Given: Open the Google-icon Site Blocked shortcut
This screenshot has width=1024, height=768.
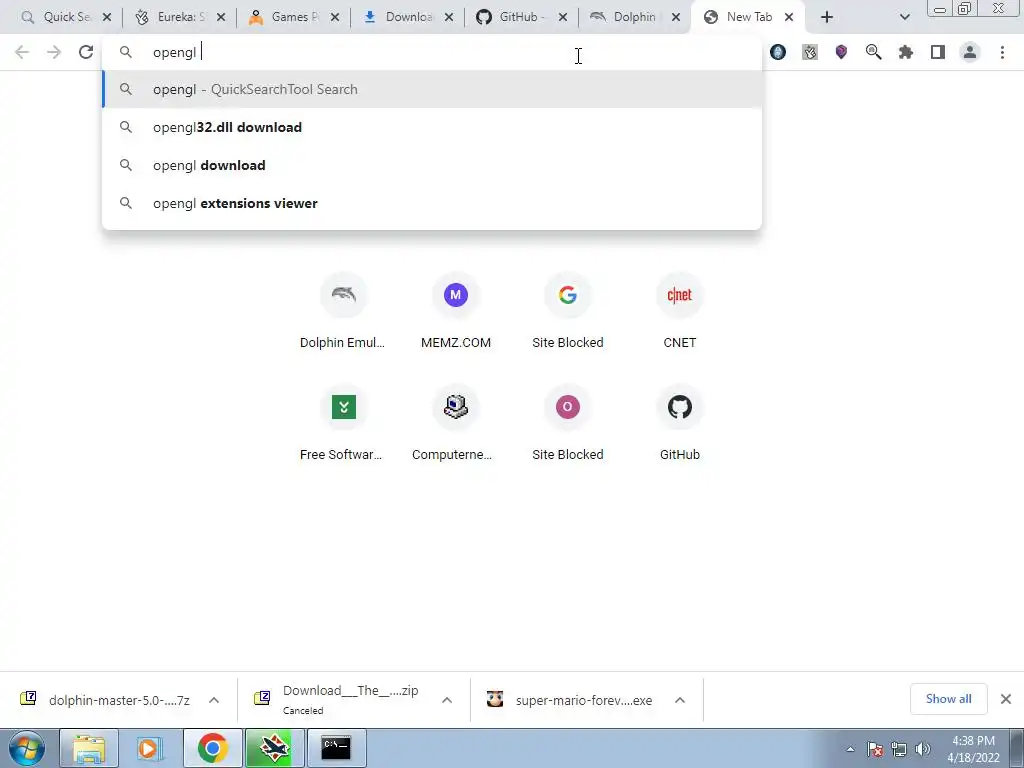Looking at the screenshot, I should point(568,313).
